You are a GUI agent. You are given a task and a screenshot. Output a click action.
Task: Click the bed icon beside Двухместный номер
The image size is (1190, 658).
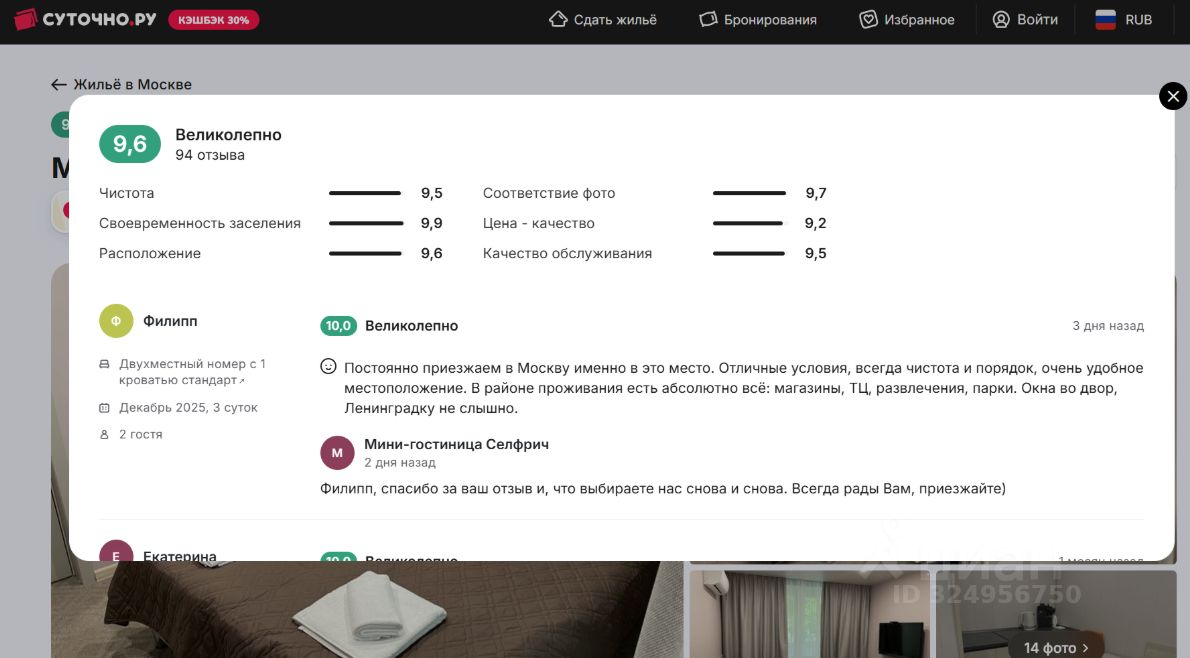click(x=105, y=364)
